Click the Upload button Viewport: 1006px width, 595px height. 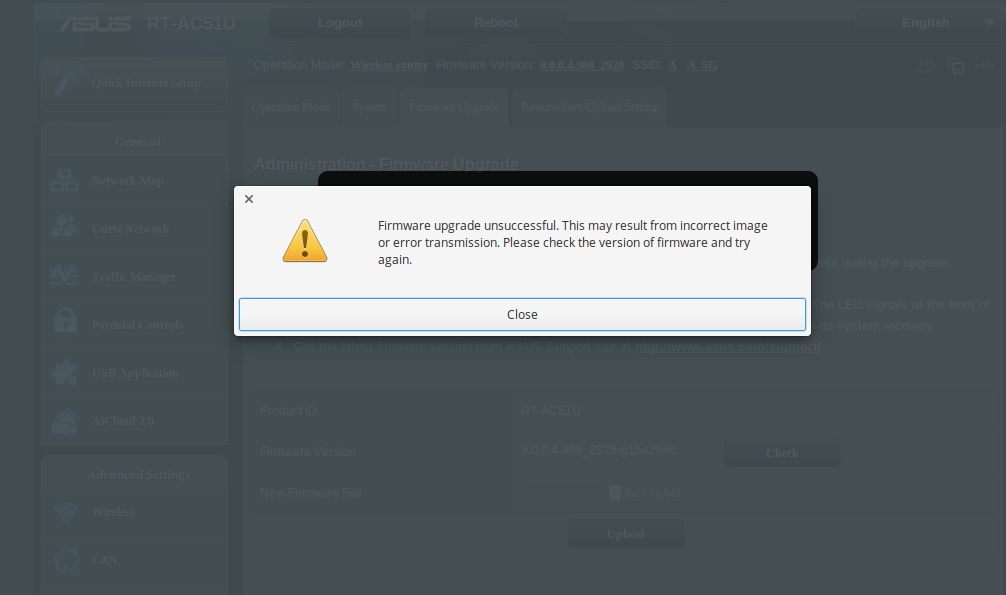tap(626, 534)
